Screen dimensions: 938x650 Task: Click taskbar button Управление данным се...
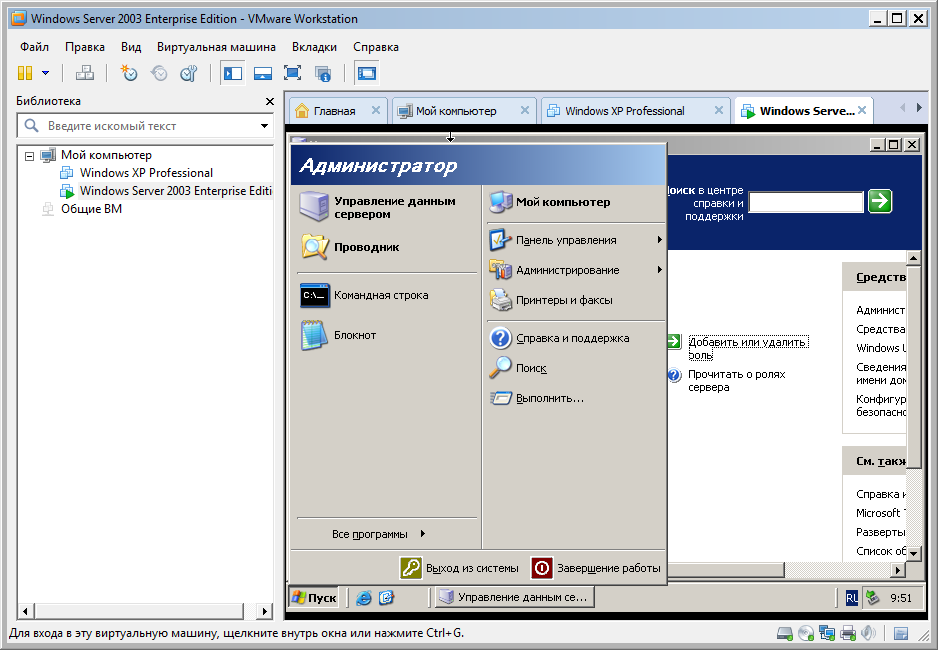[514, 597]
